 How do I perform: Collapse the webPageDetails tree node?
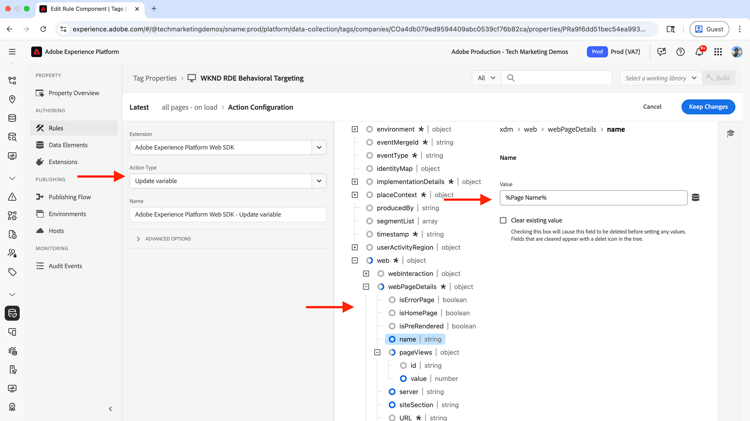pyautogui.click(x=366, y=287)
